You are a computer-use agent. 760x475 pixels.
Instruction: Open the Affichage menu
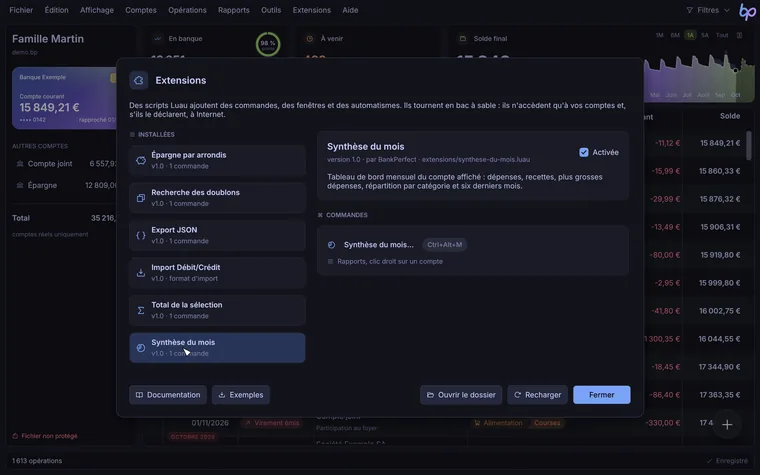coord(96,10)
